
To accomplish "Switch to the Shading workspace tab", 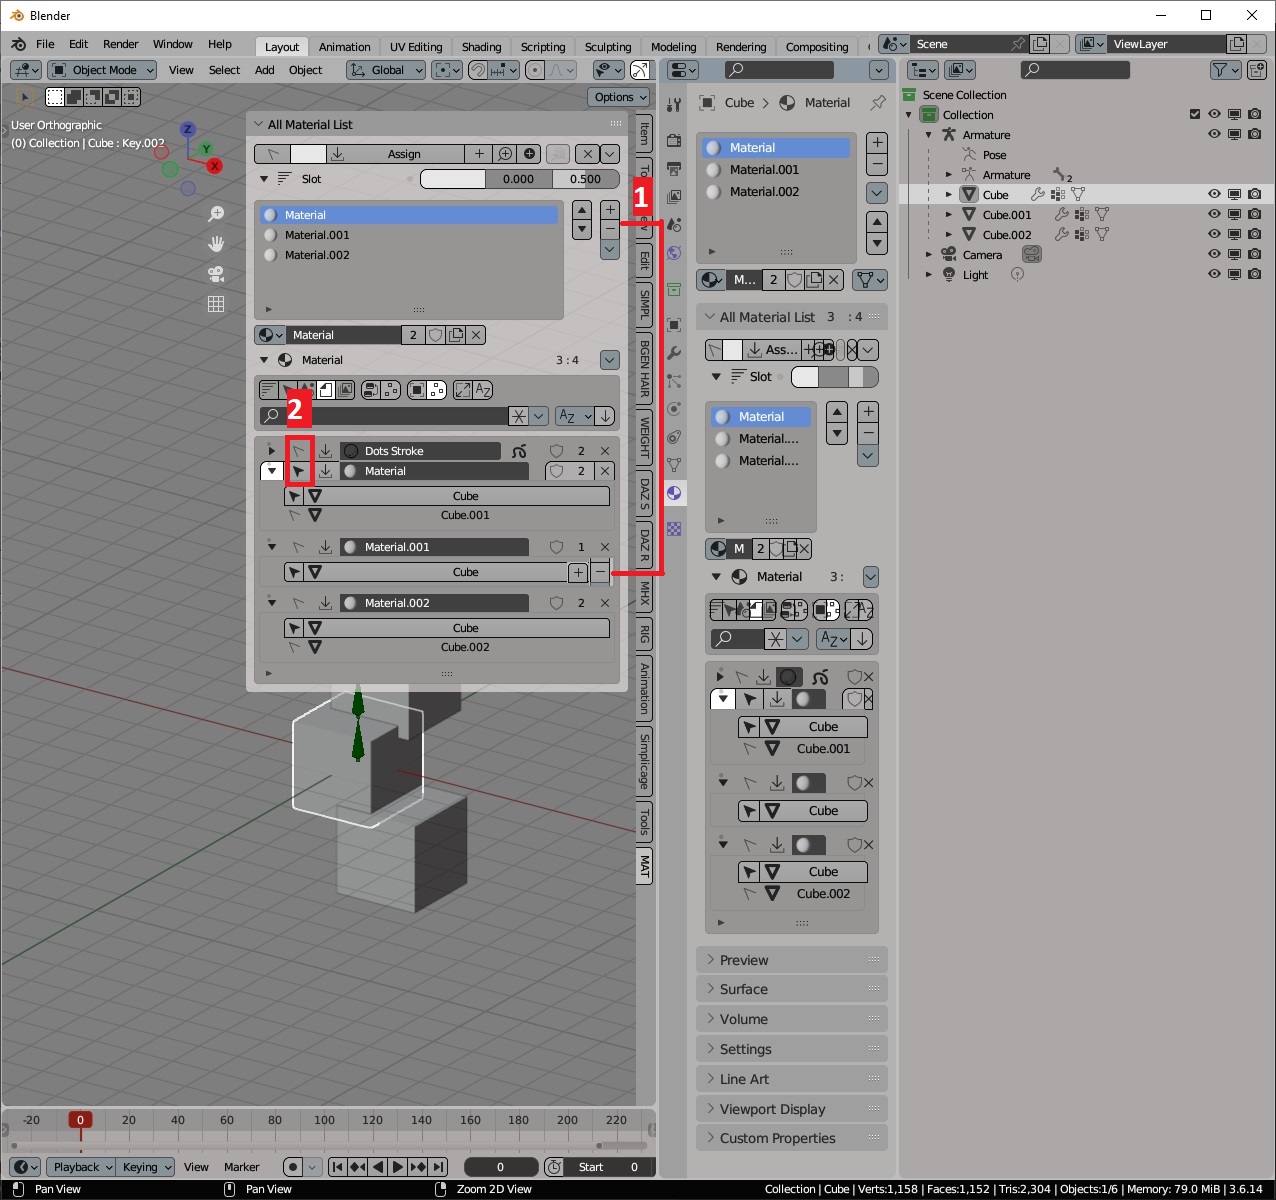I will point(481,47).
